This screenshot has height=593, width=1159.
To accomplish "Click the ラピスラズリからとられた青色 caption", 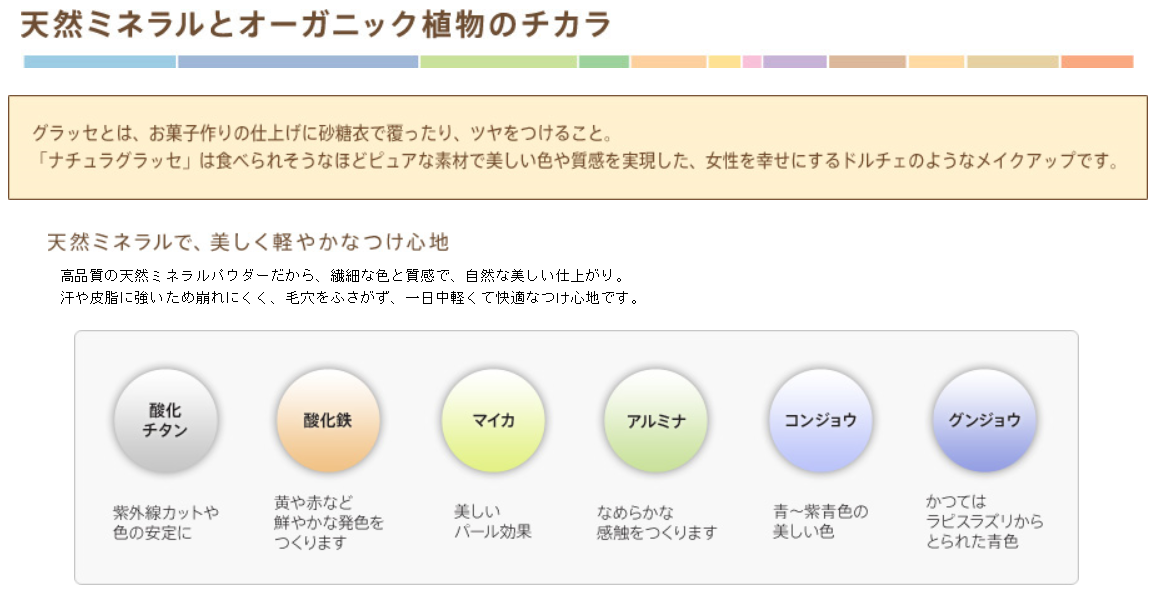I will coord(985,521).
